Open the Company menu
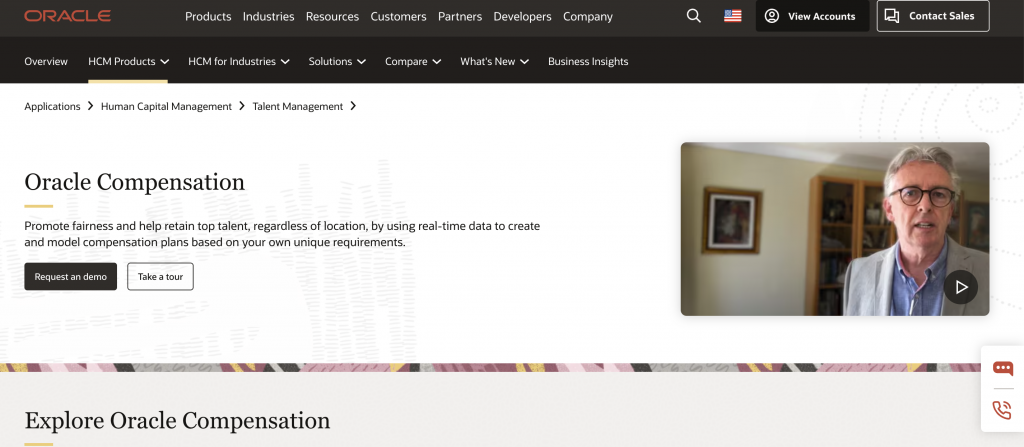1024x447 pixels. (588, 17)
